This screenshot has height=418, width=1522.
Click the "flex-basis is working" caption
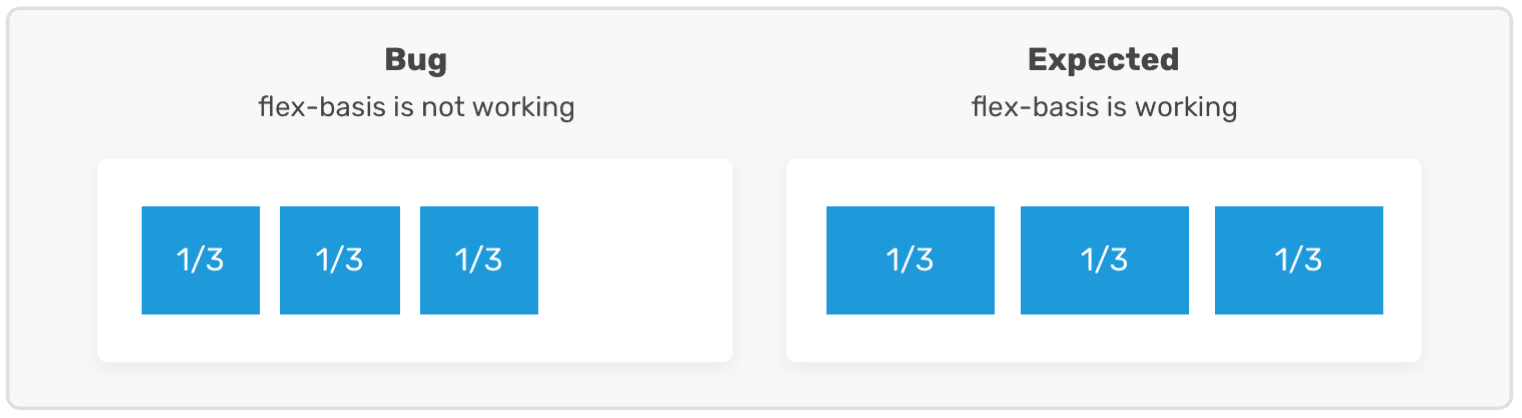[1104, 106]
